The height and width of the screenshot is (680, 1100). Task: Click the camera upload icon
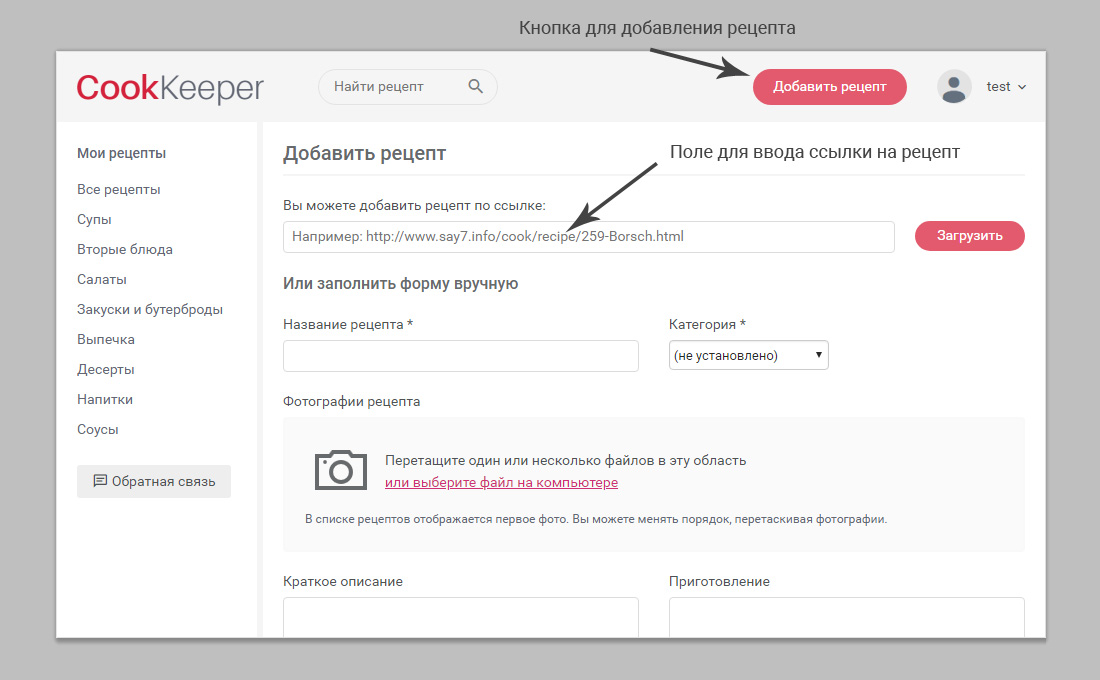point(341,469)
